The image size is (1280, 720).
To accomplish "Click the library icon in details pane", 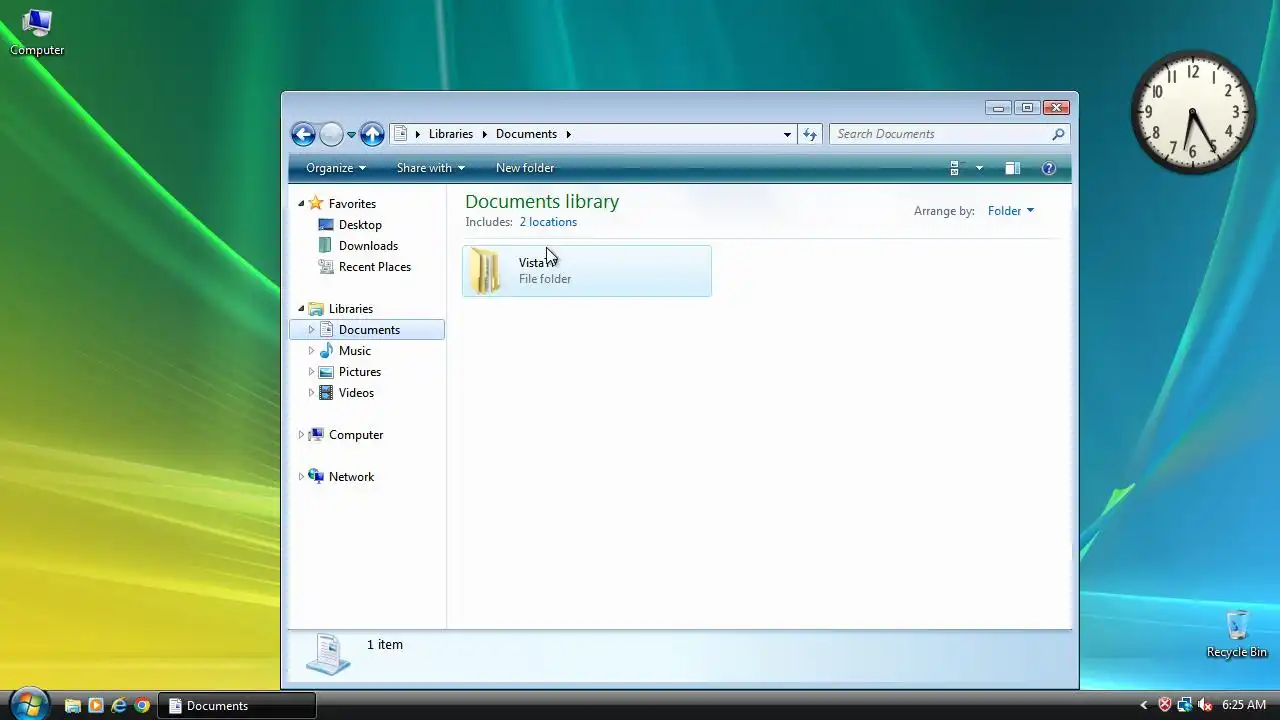I will pos(328,654).
